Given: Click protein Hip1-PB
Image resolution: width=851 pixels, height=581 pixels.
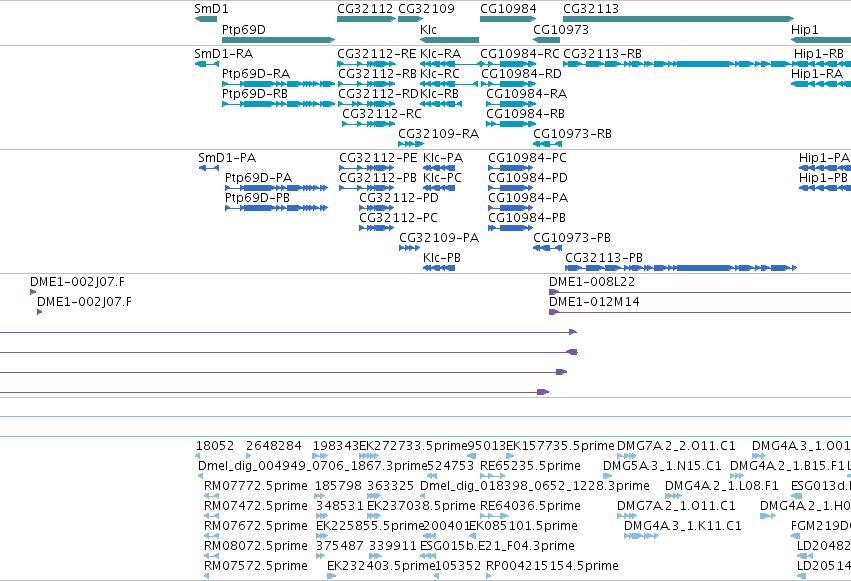Looking at the screenshot, I should [x=823, y=178].
